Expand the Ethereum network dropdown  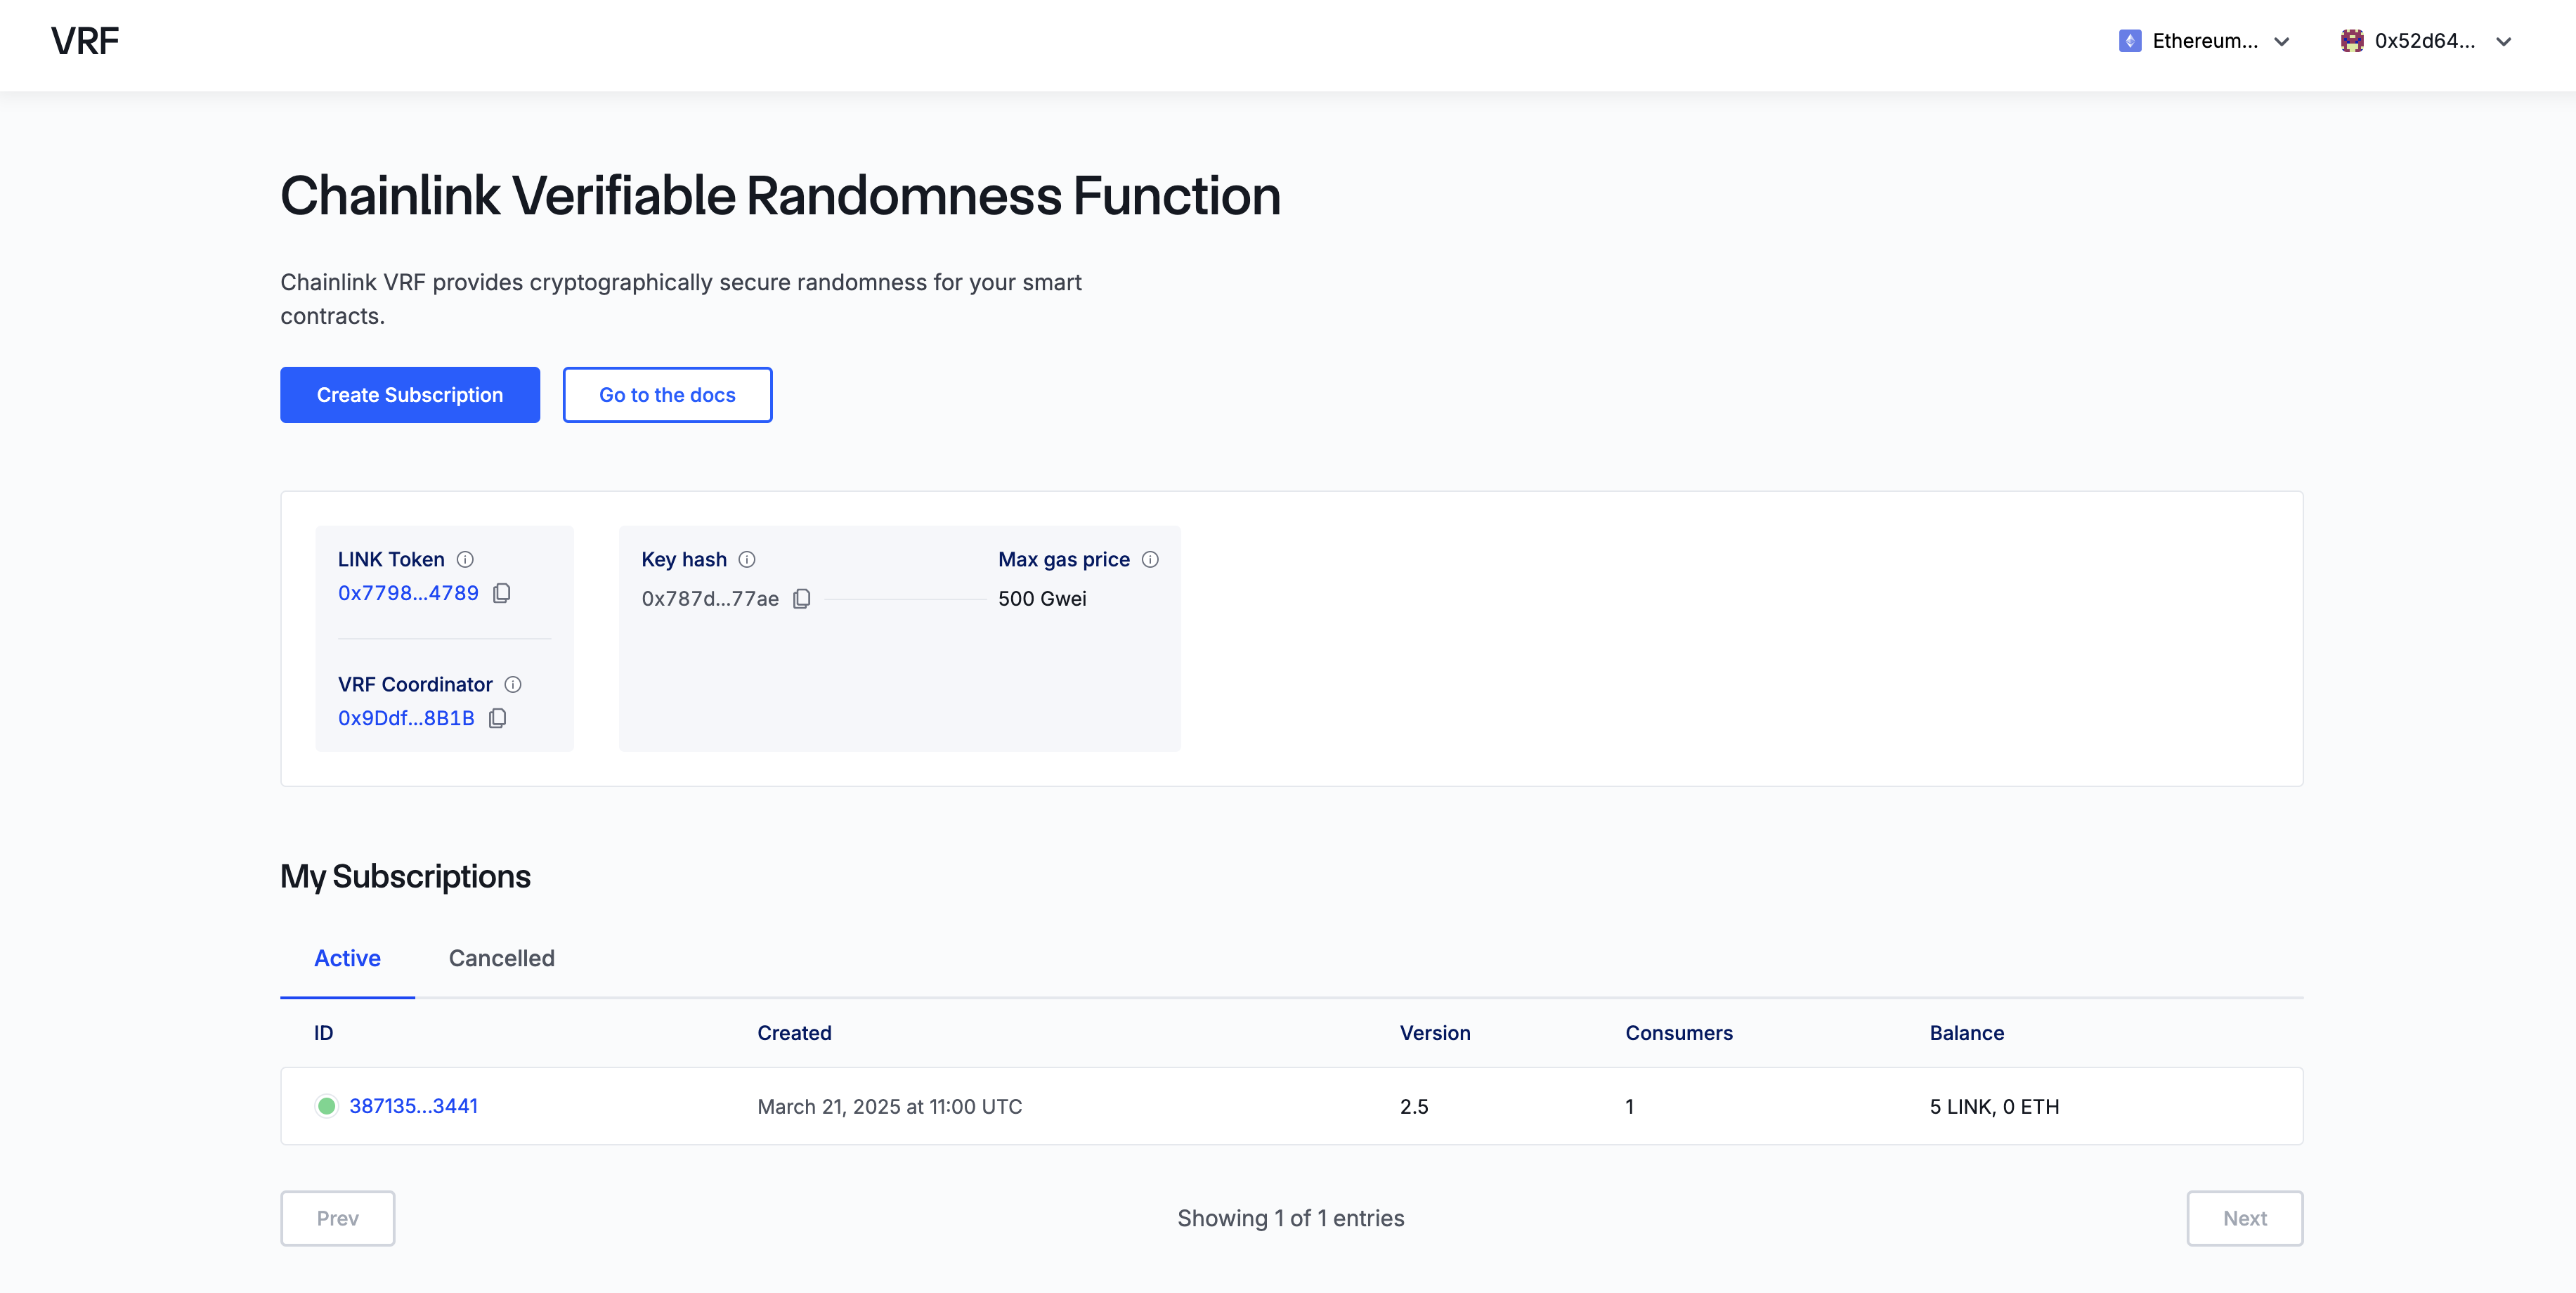point(2281,41)
